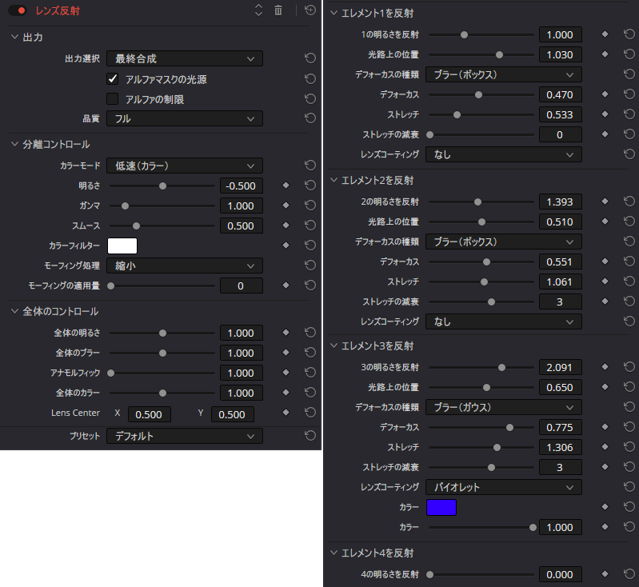This screenshot has width=639, height=587.
Task: Open the プリセット dropdown set to デフォルト
Action: click(x=184, y=436)
